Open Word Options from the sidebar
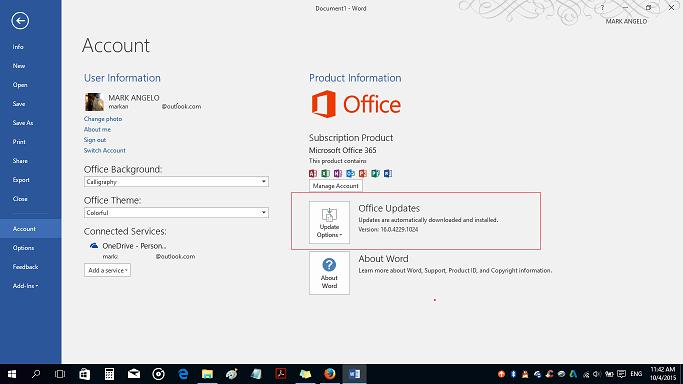This screenshot has width=683, height=384. point(23,248)
